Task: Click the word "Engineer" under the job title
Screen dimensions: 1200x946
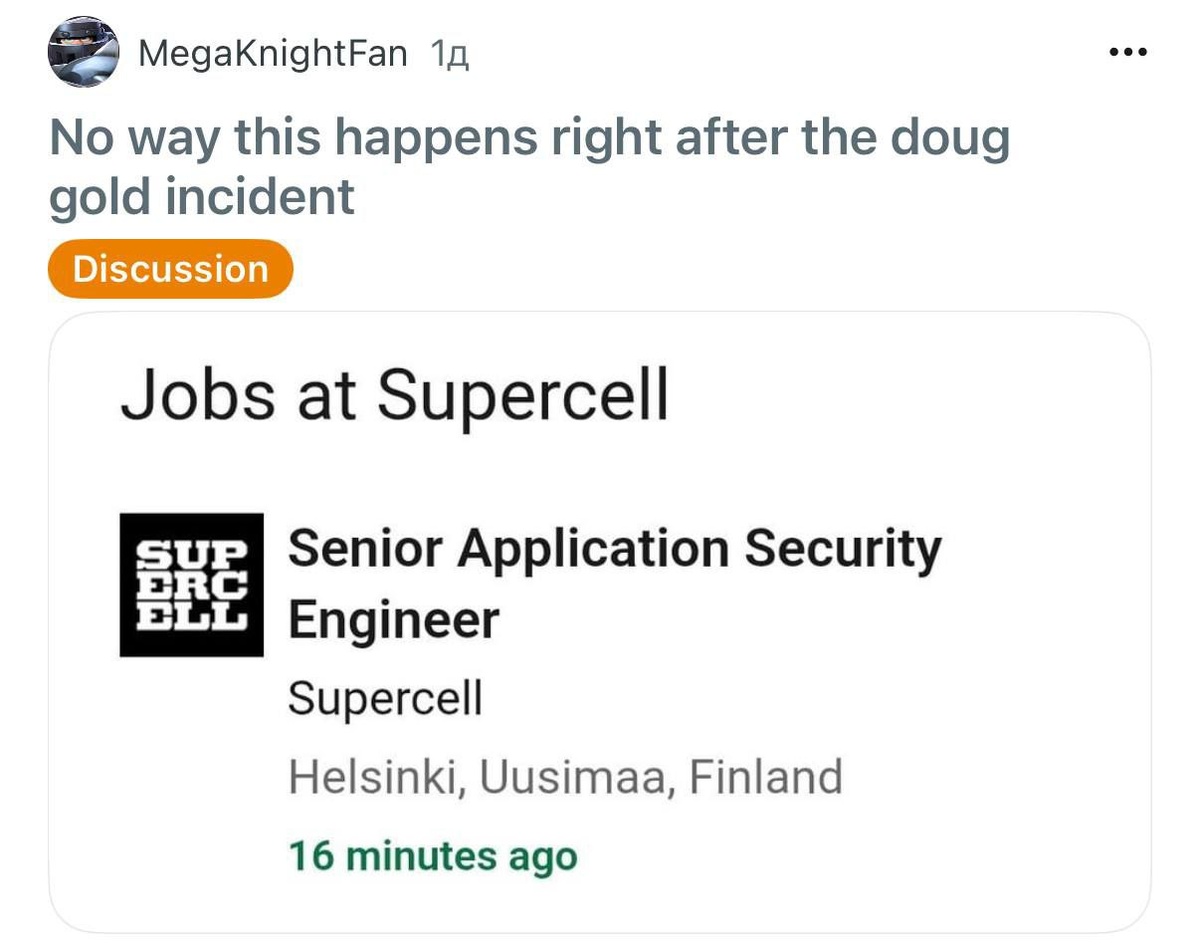Action: coord(393,620)
